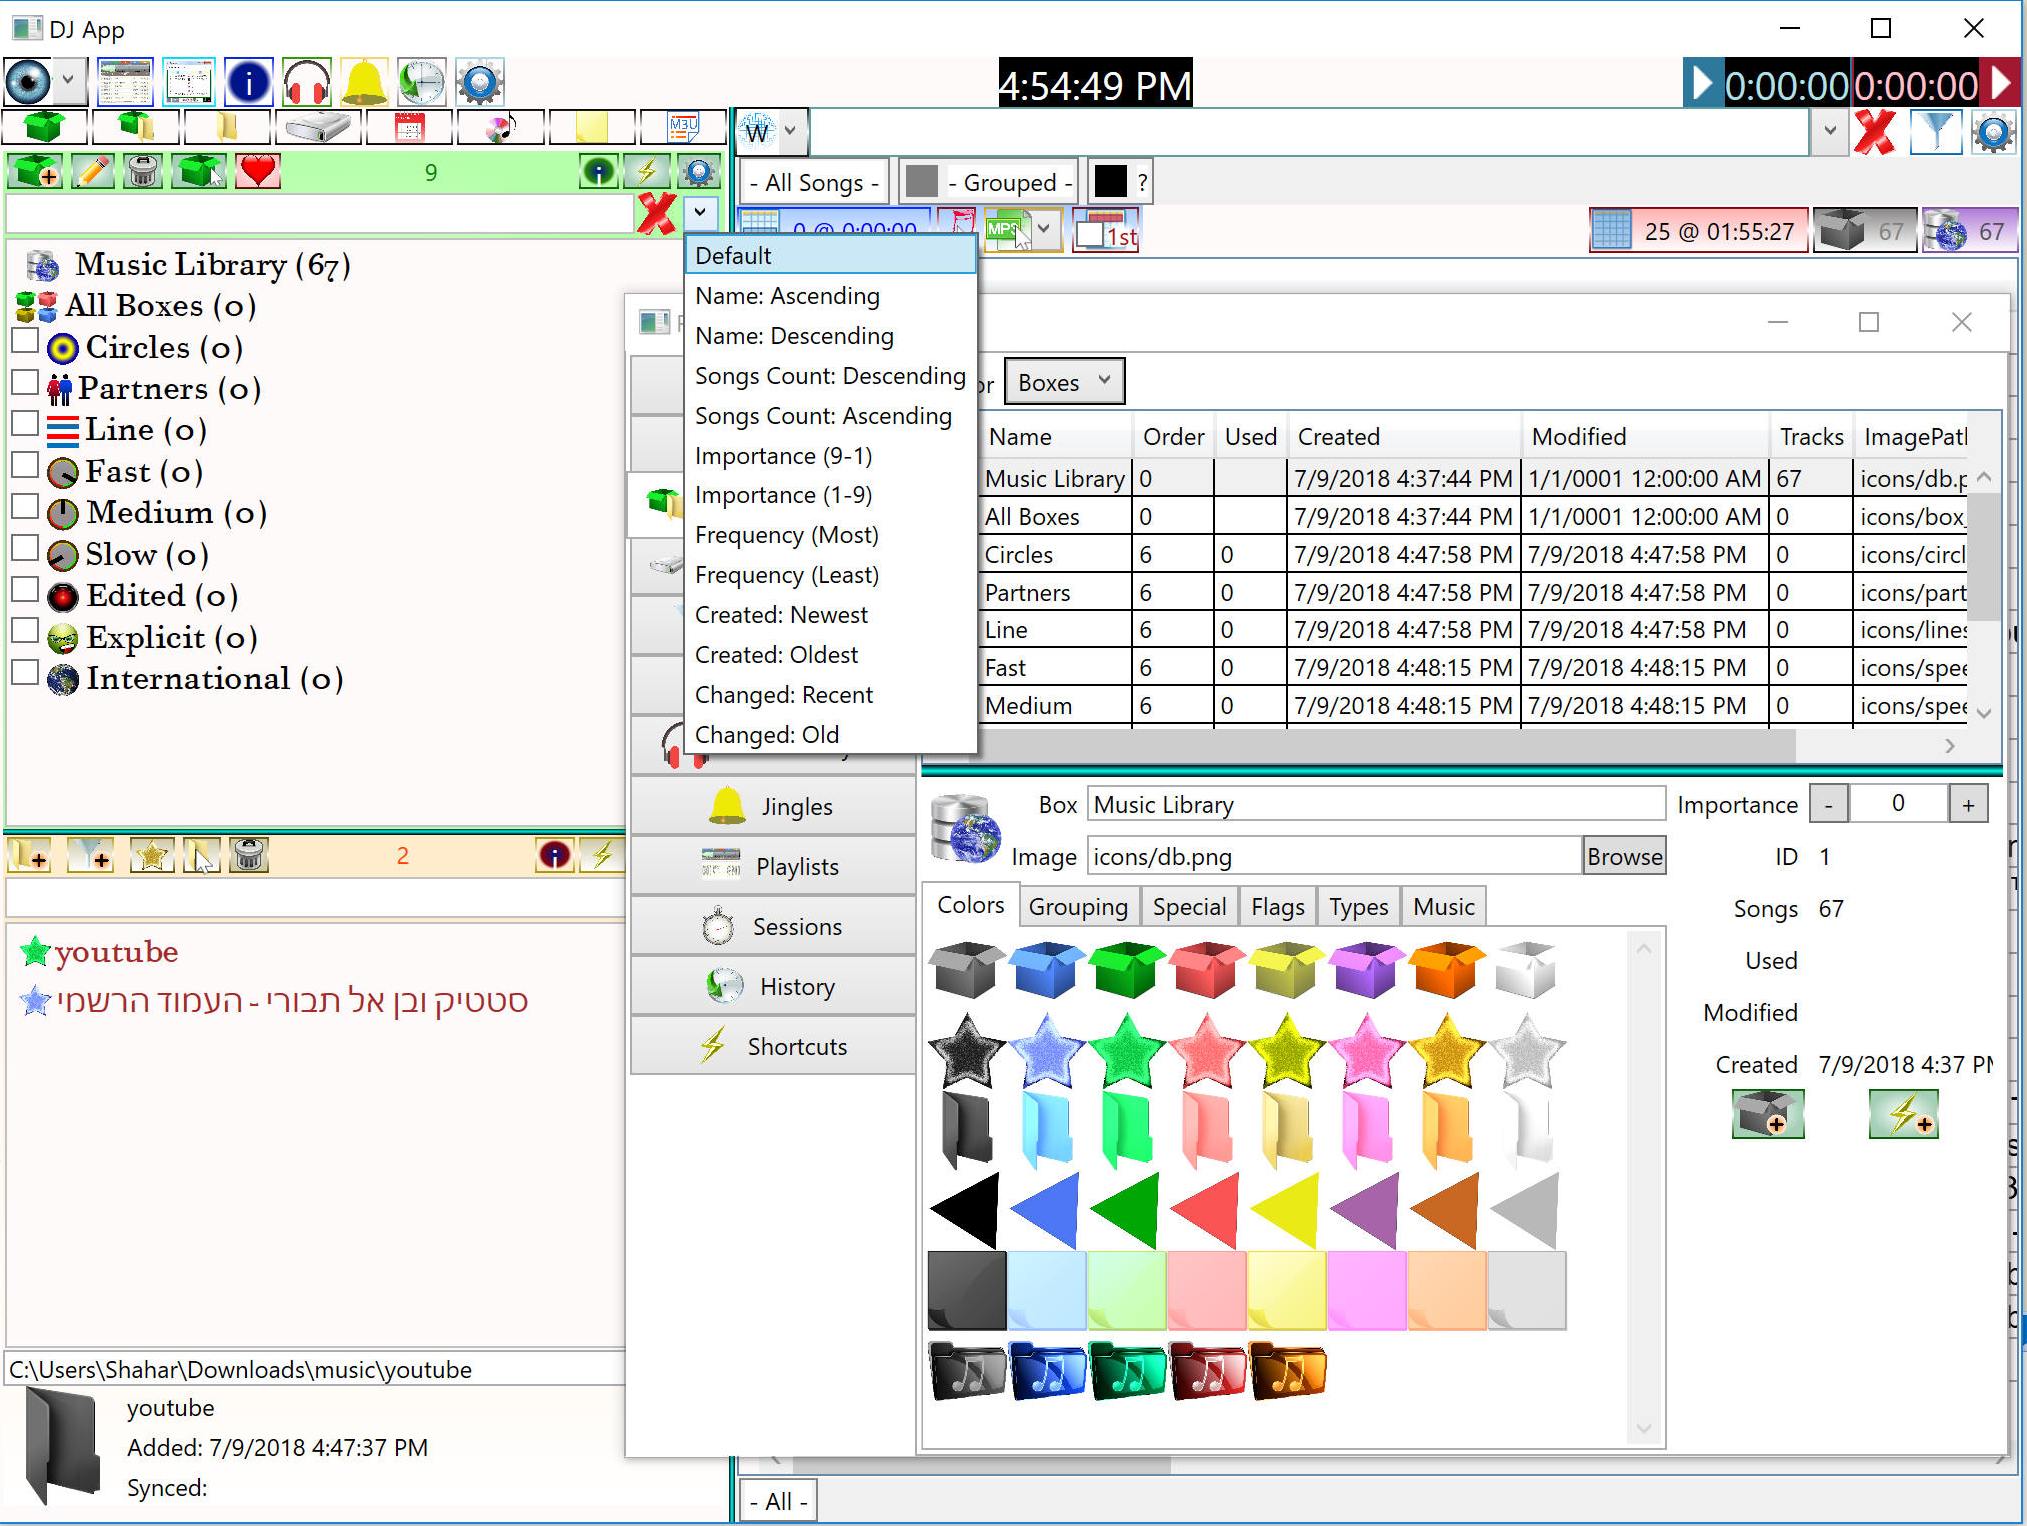This screenshot has height=1526, width=2027.
Task: Click the yellow bell jingles icon
Action: 365,82
